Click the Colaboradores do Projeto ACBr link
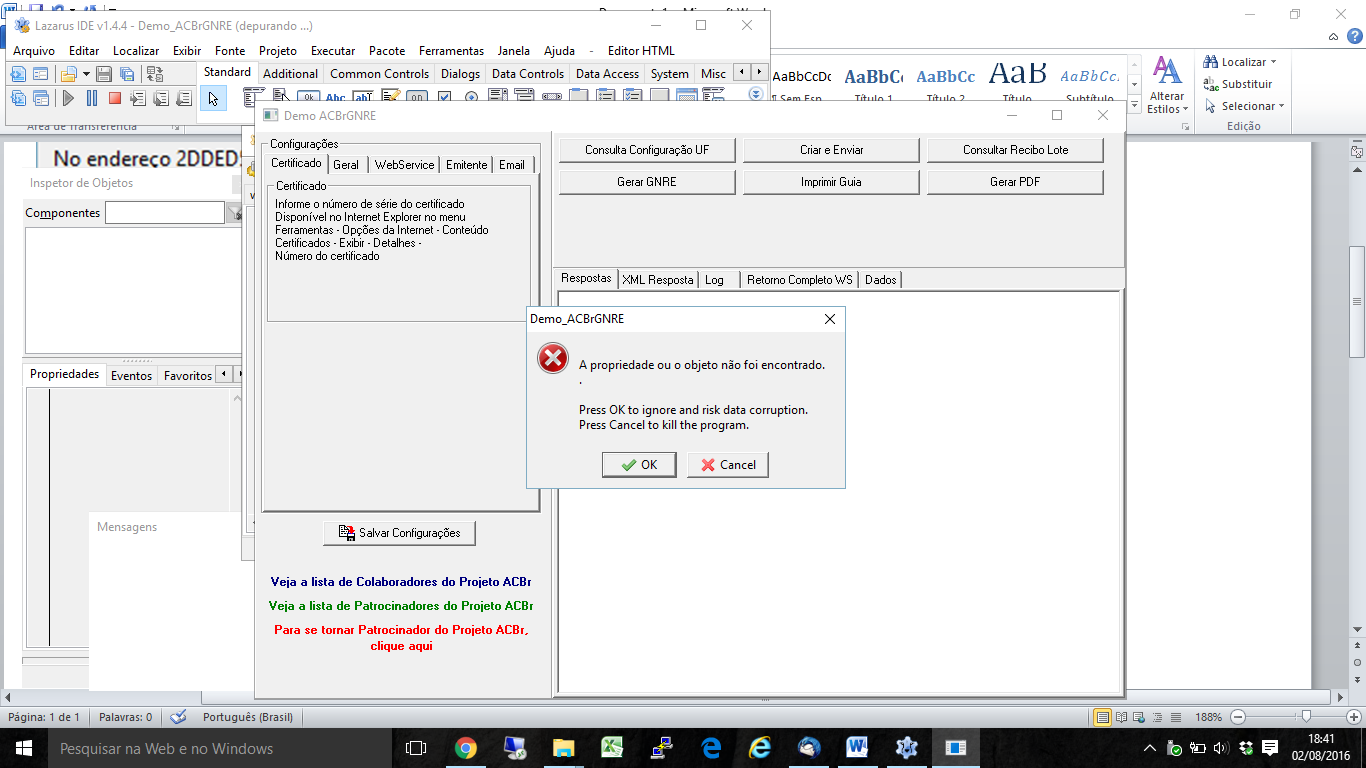 coord(401,581)
